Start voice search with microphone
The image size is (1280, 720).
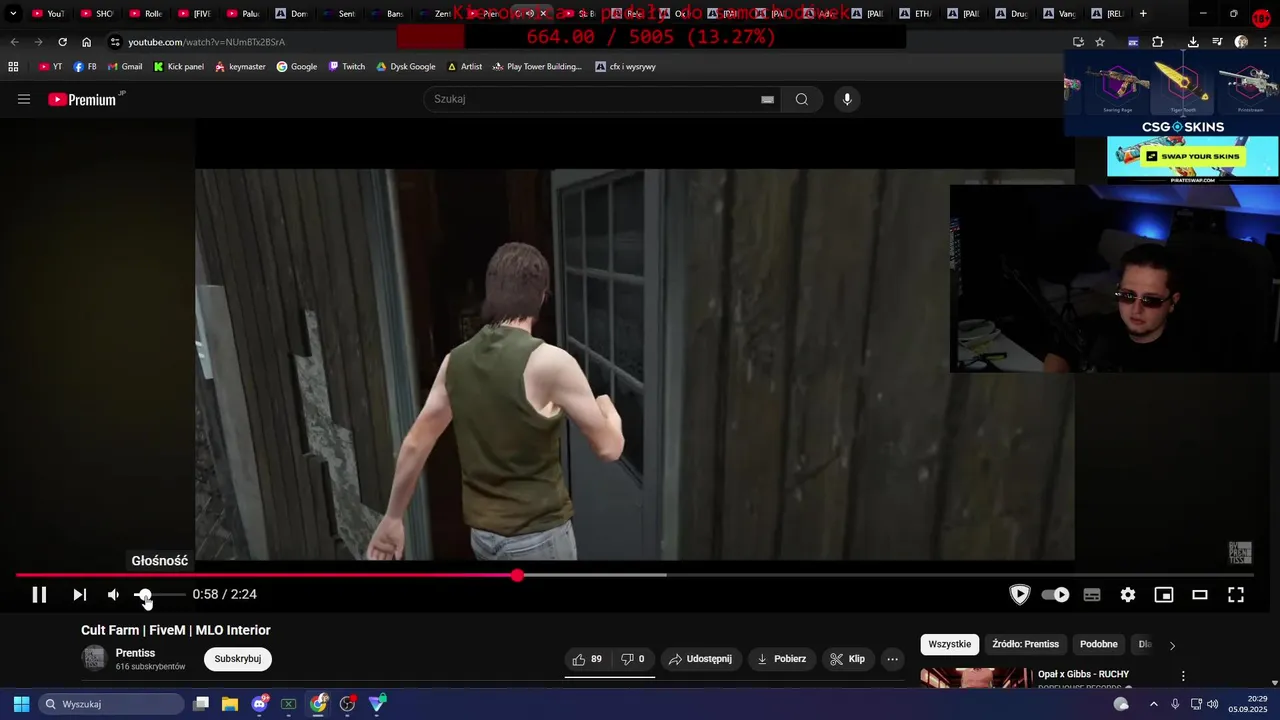(x=847, y=99)
